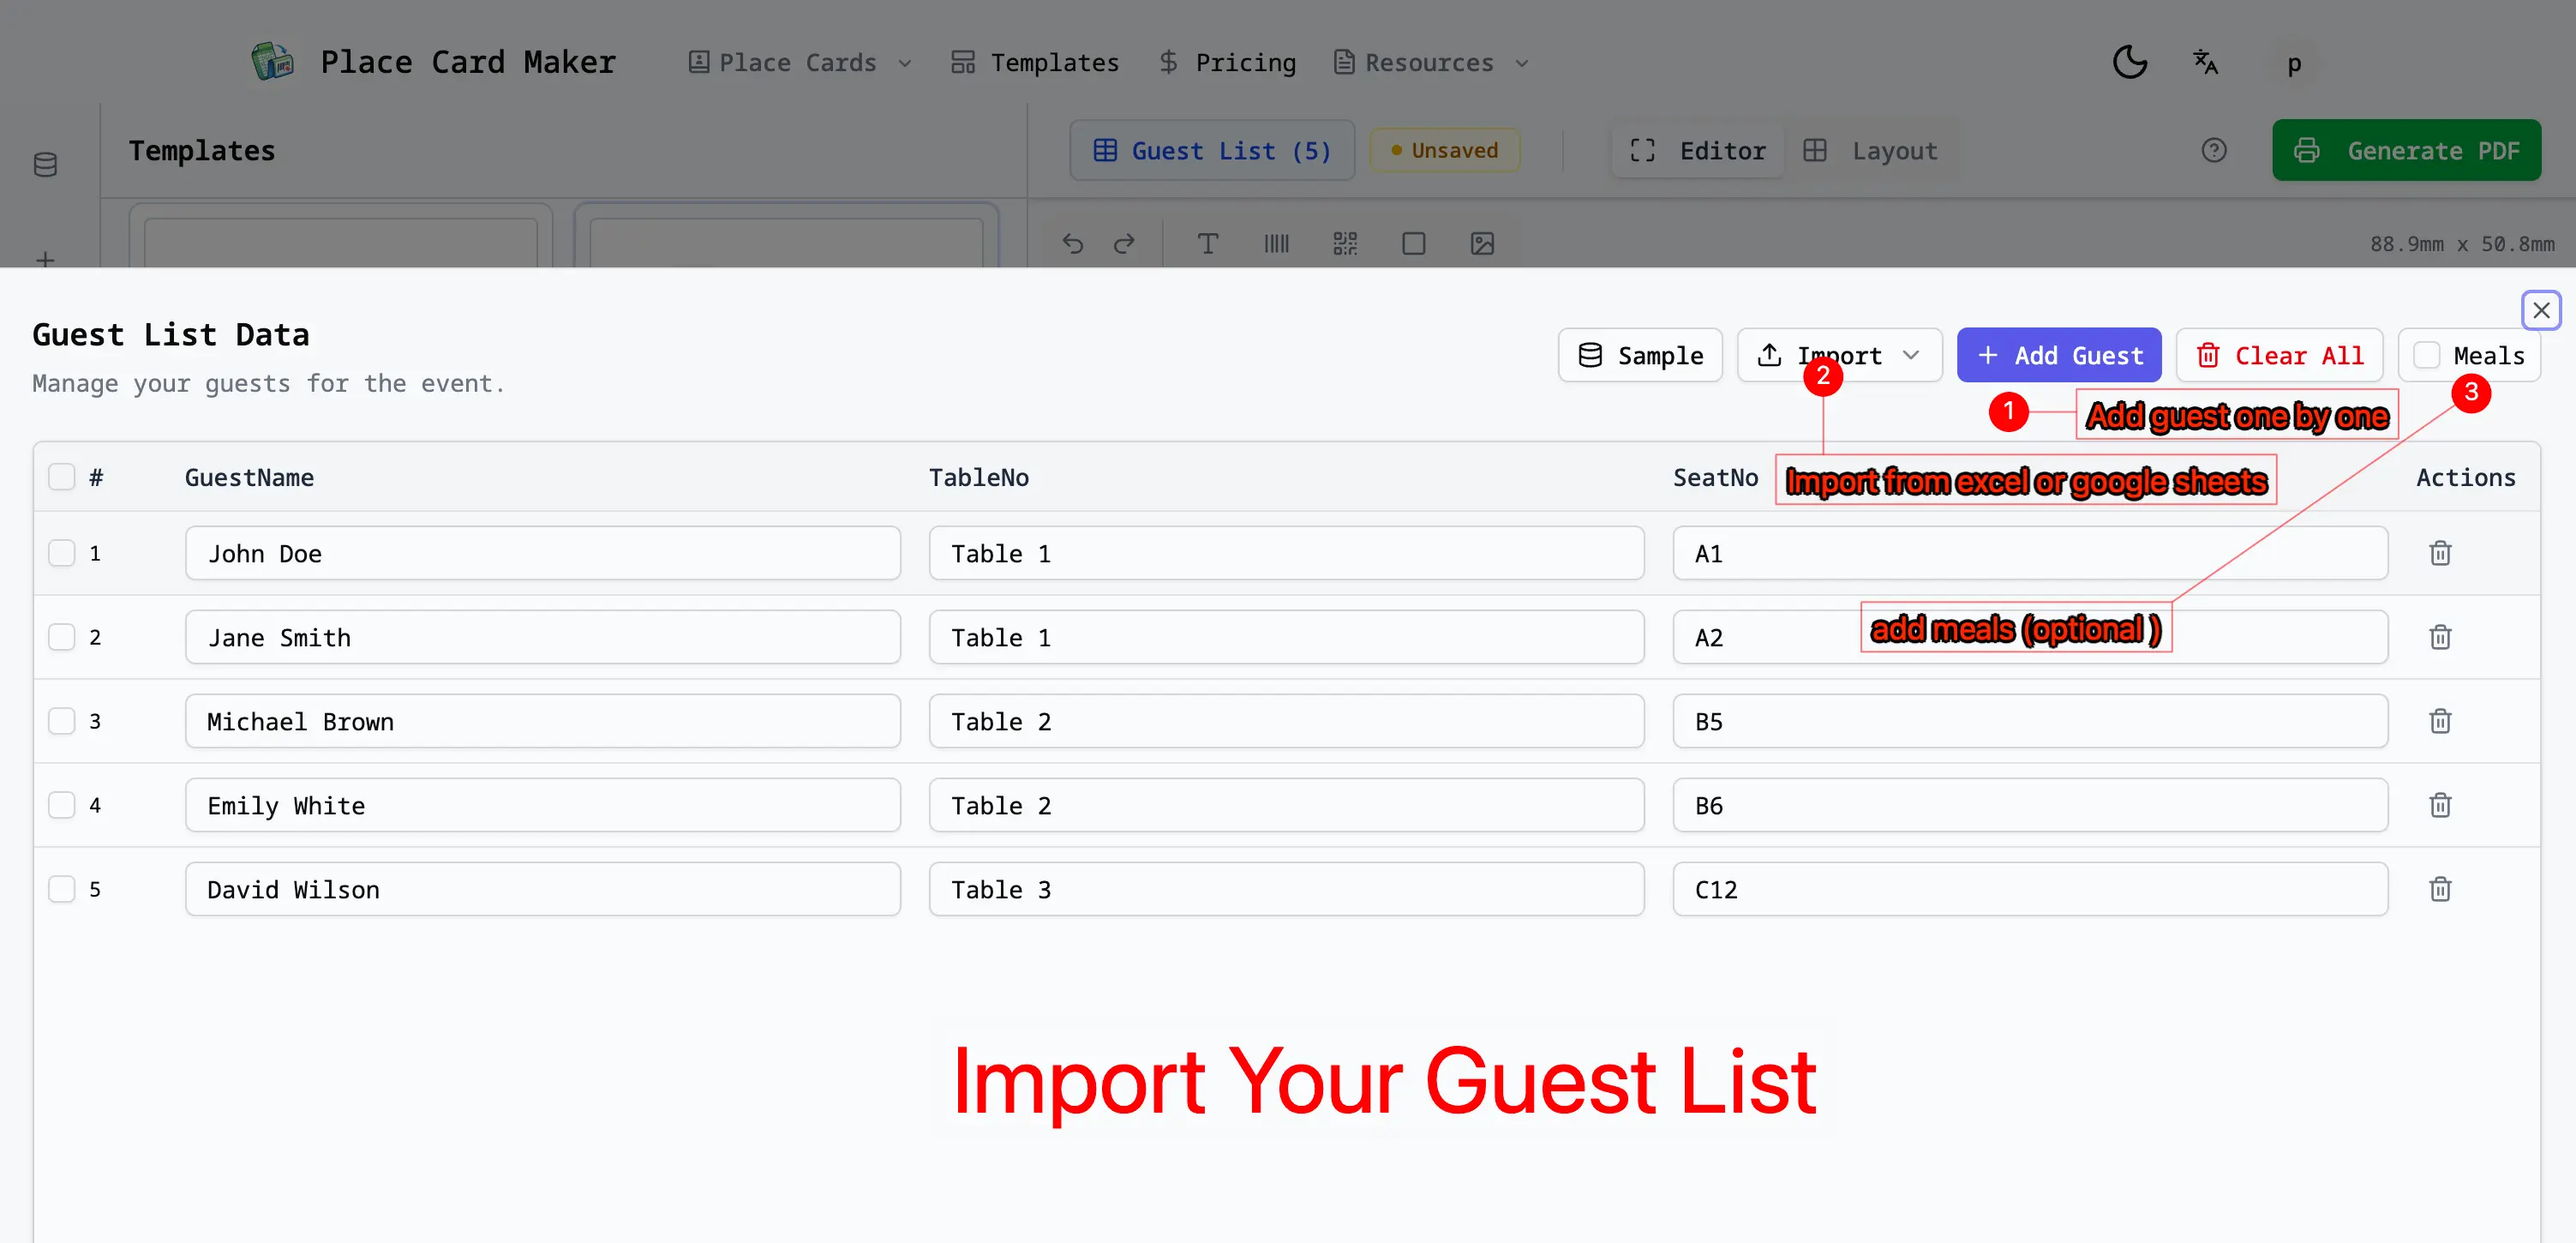Click David Wilson's table number field
2576x1243 pixels.
click(x=1286, y=889)
